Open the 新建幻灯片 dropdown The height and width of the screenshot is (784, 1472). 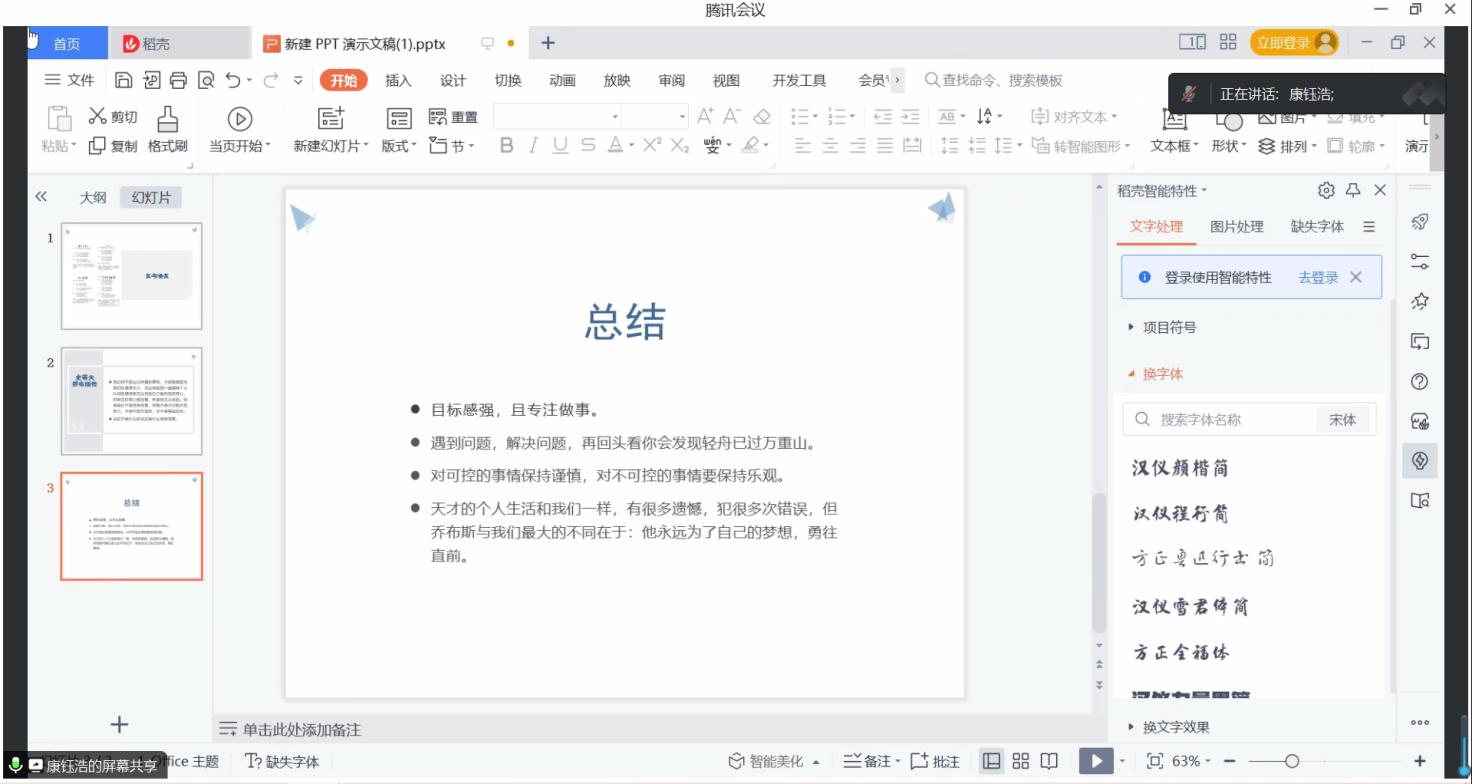pyautogui.click(x=331, y=146)
